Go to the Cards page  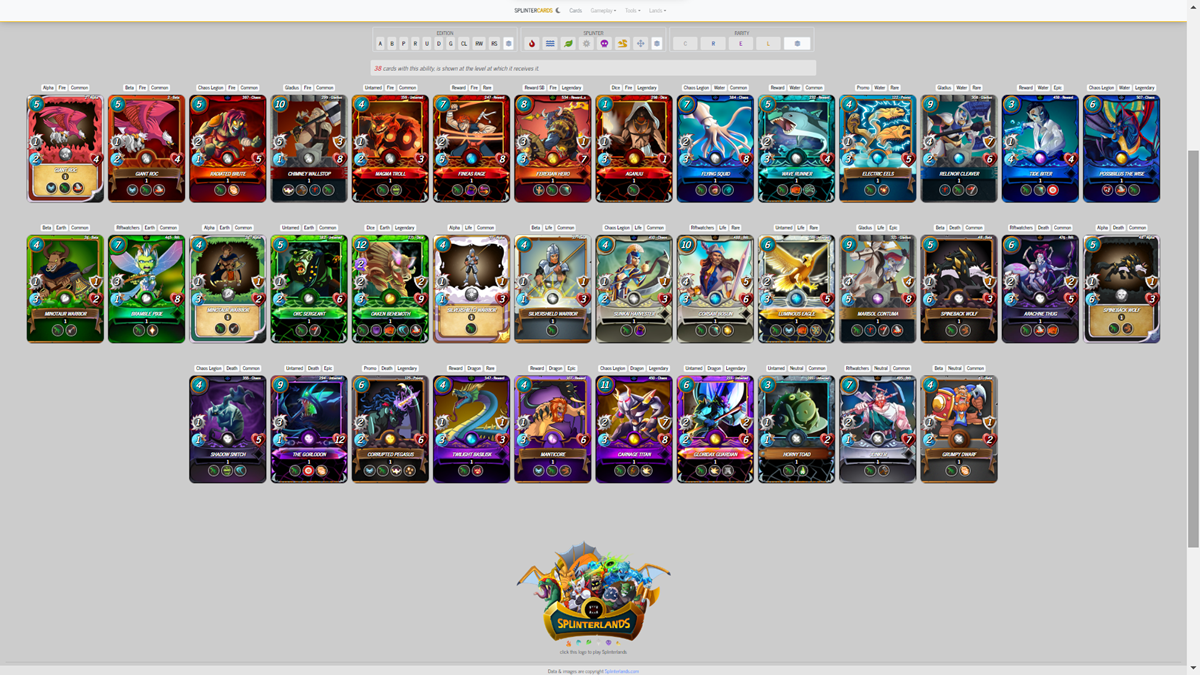click(576, 10)
